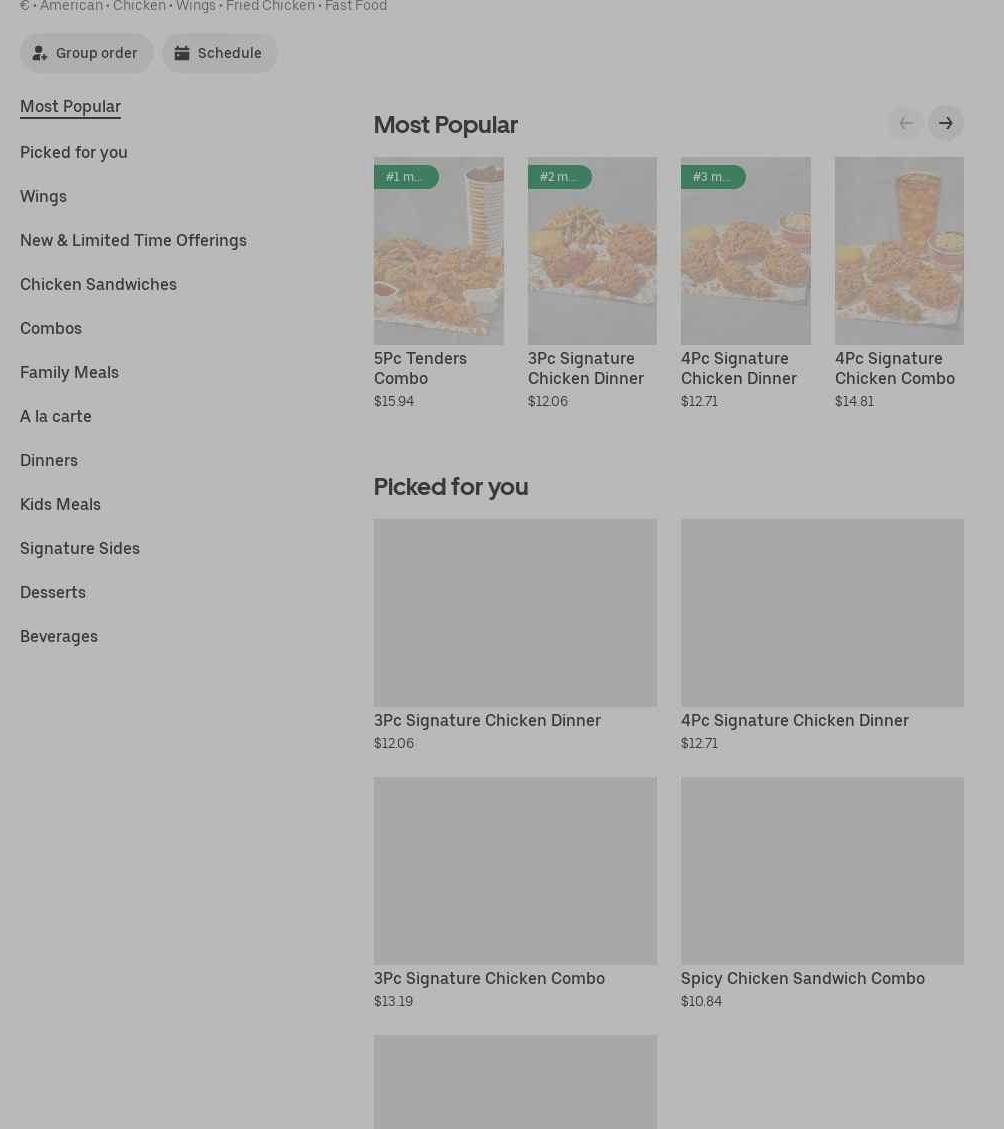Open New & Limited Time Offerings section
This screenshot has width=1004, height=1129.
tap(133, 240)
